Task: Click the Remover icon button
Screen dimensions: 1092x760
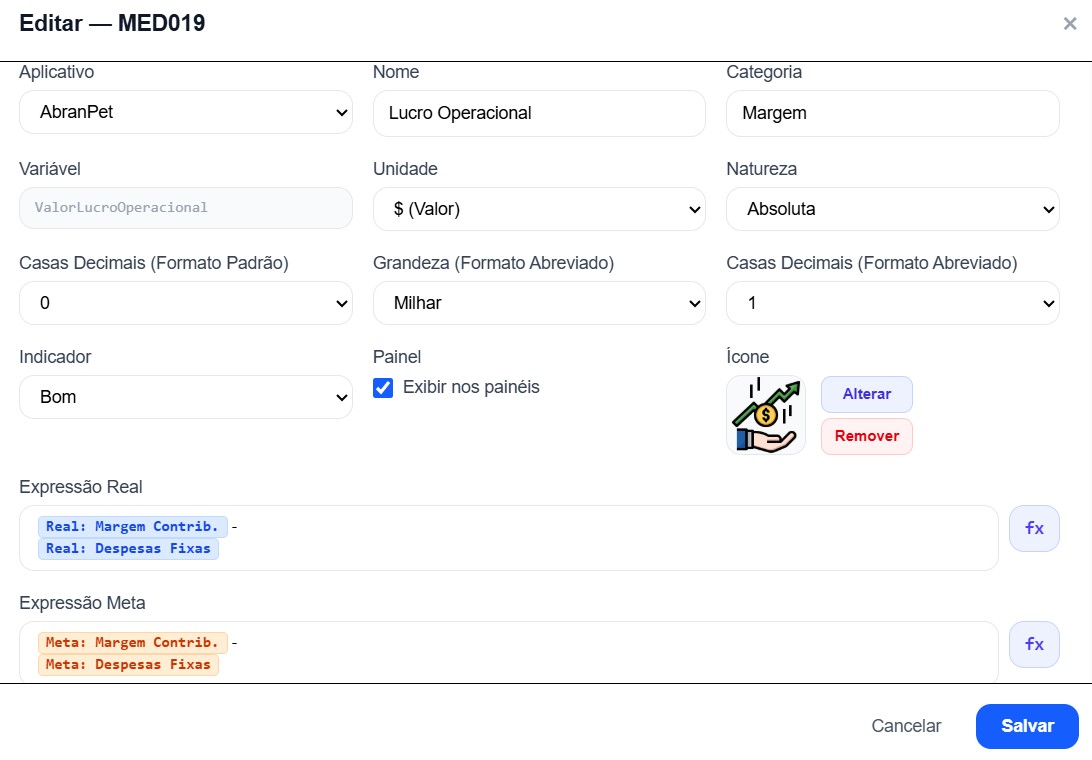Action: 866,436
